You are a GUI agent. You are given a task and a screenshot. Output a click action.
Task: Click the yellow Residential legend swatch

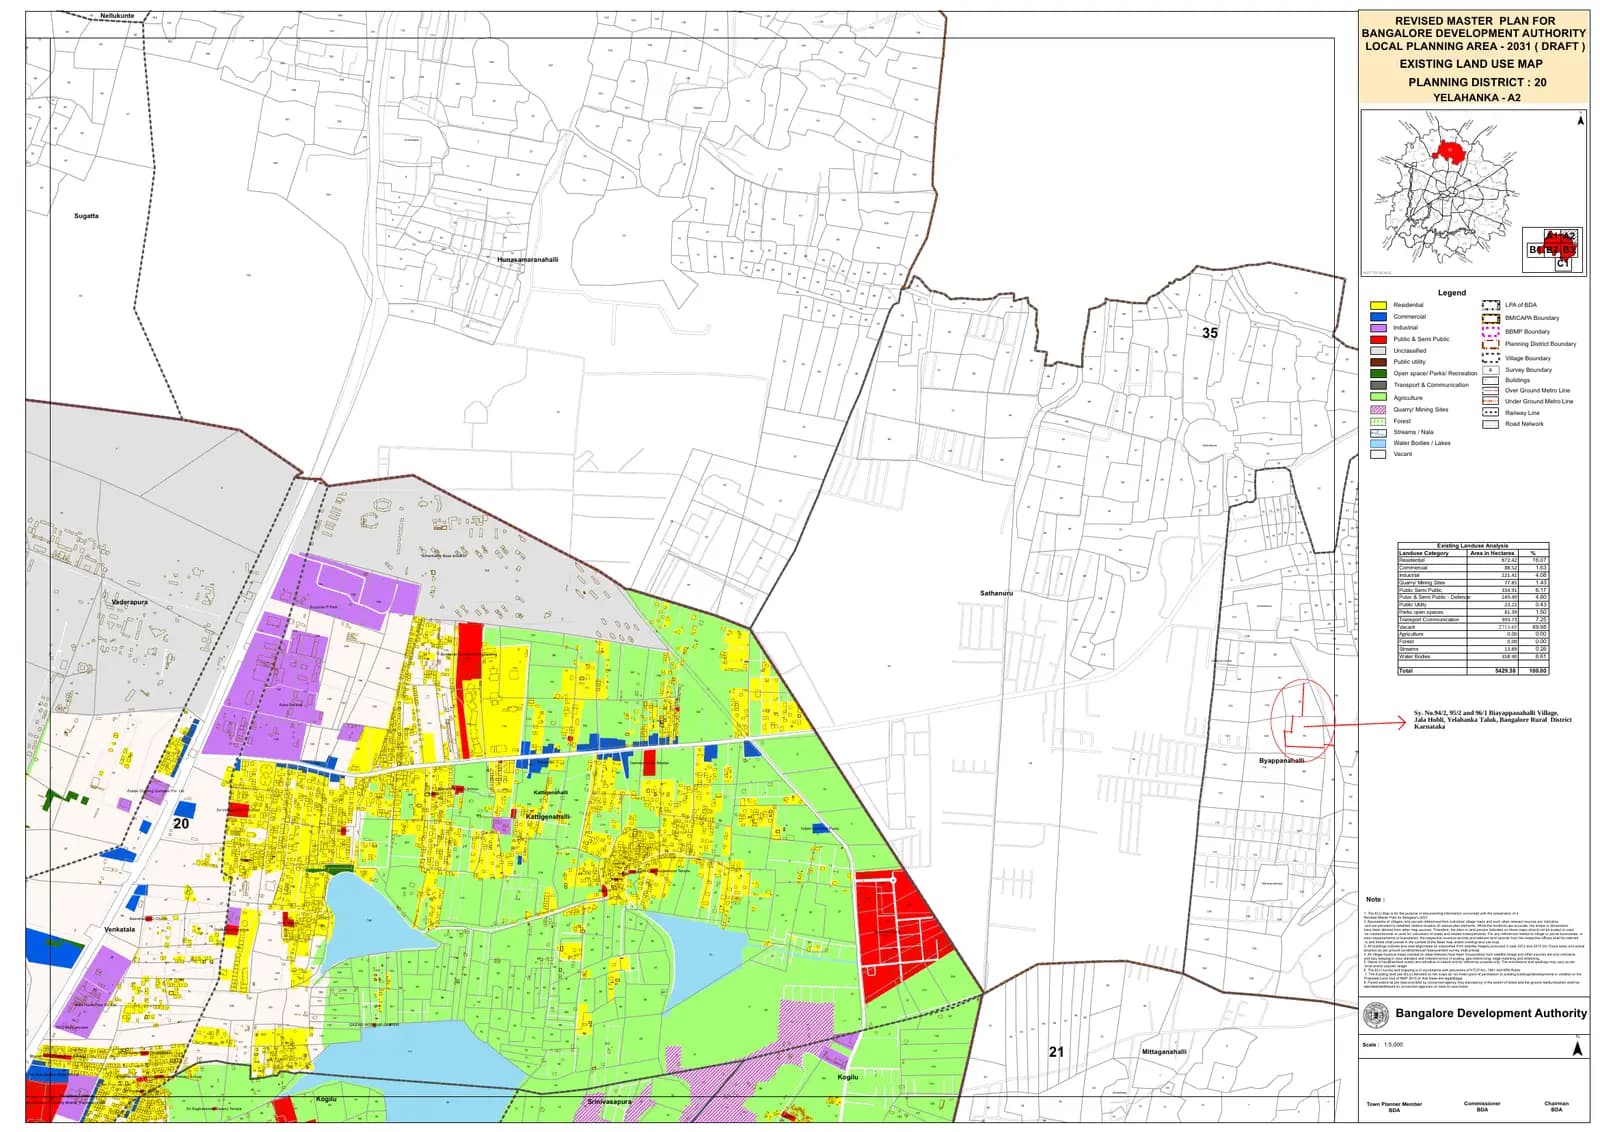[x=1378, y=305]
